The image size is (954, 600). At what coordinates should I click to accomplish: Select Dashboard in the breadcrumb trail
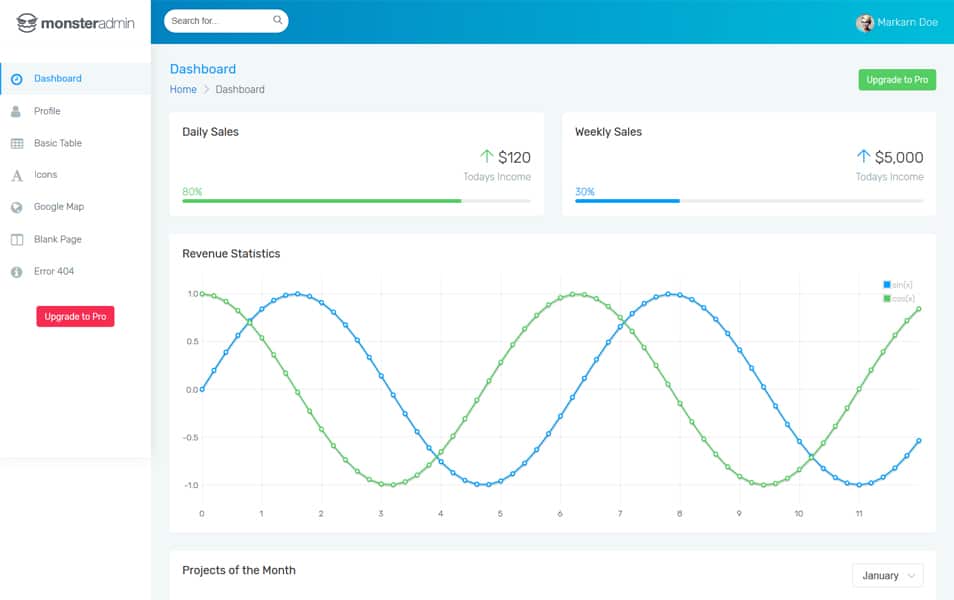(239, 89)
